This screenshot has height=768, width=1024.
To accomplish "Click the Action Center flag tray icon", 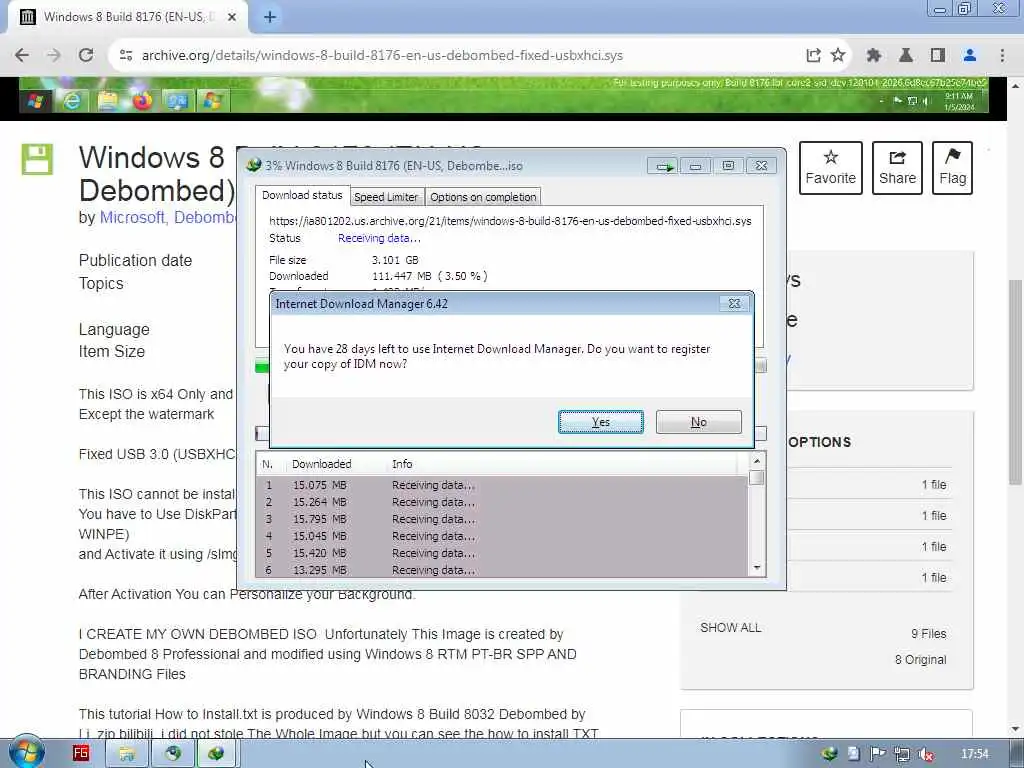I will (x=878, y=754).
